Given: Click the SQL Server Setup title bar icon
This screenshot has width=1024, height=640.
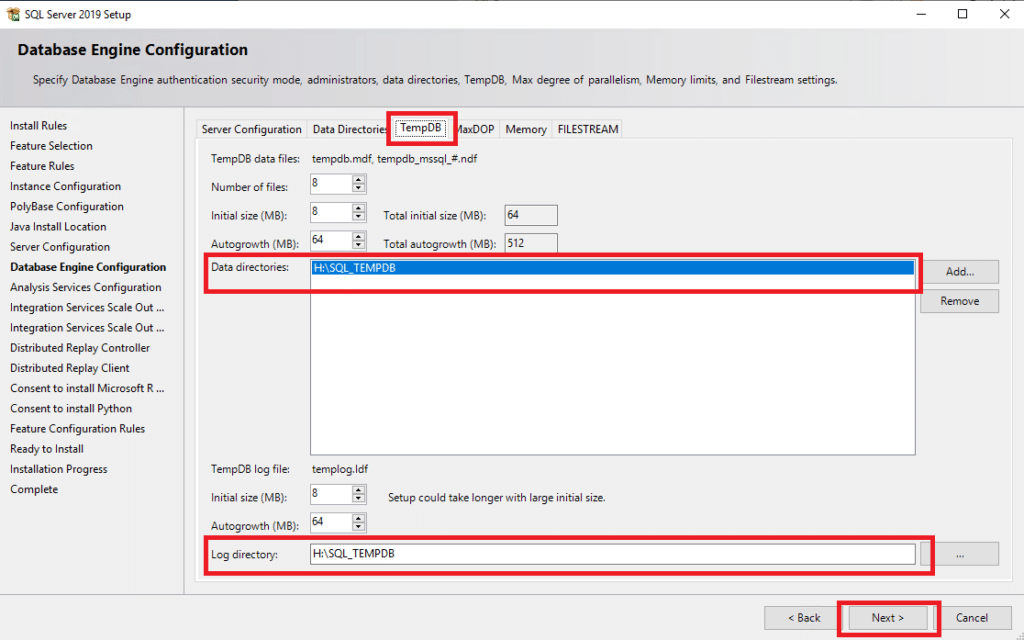Looking at the screenshot, I should 13,14.
